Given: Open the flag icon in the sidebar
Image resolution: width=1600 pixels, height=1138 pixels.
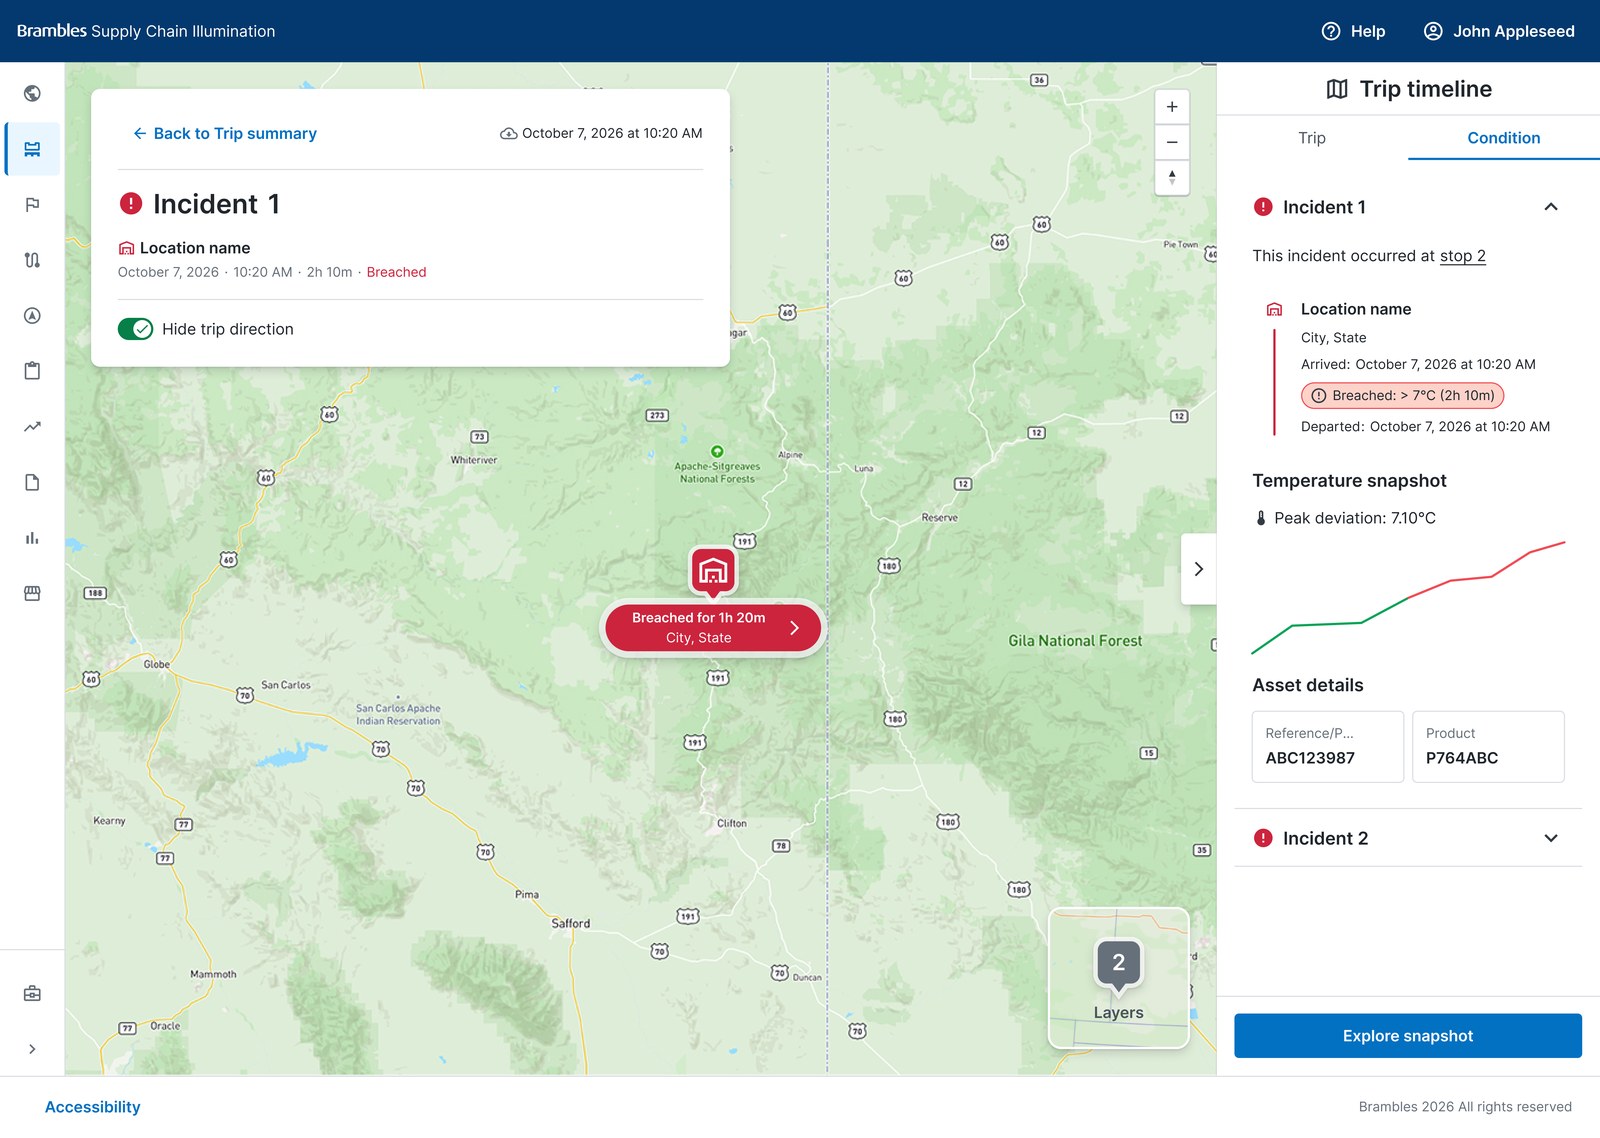Looking at the screenshot, I should pos(32,205).
